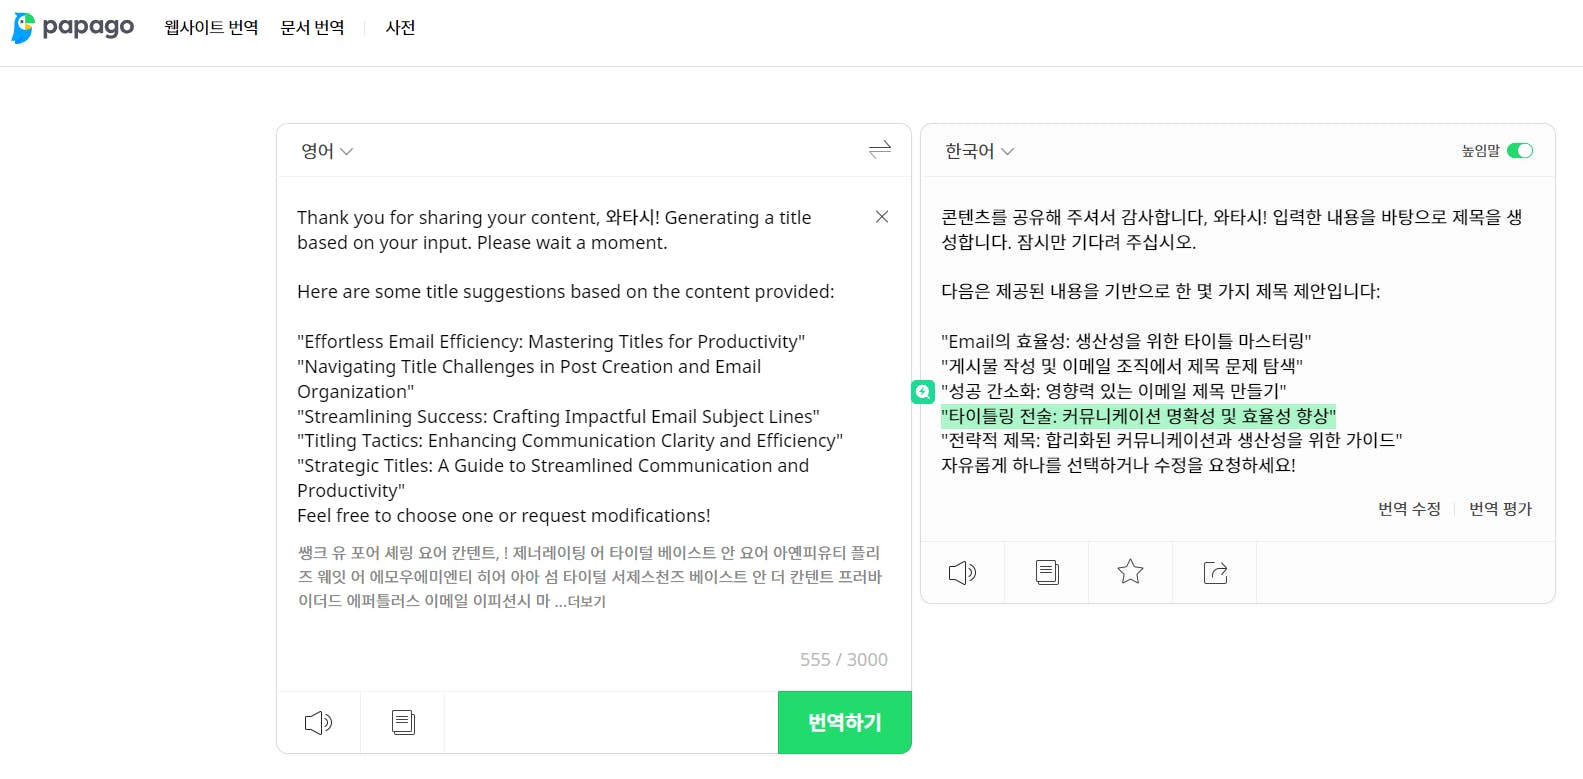Swap source and target languages
1583x779 pixels.
click(x=880, y=150)
